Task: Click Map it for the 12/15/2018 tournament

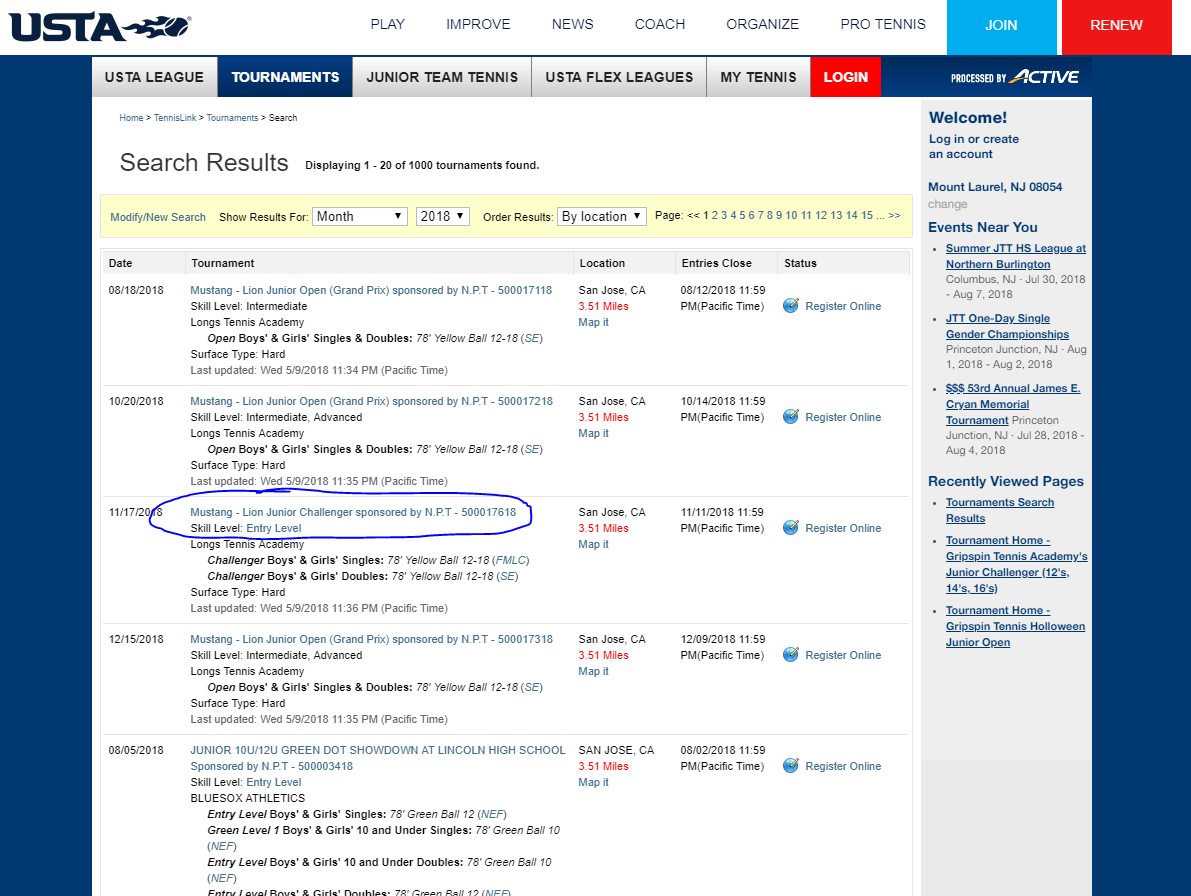Action: pyautogui.click(x=593, y=670)
